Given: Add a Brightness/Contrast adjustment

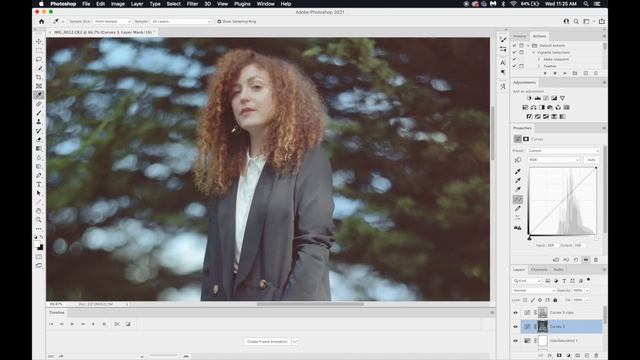Looking at the screenshot, I should pos(529,98).
